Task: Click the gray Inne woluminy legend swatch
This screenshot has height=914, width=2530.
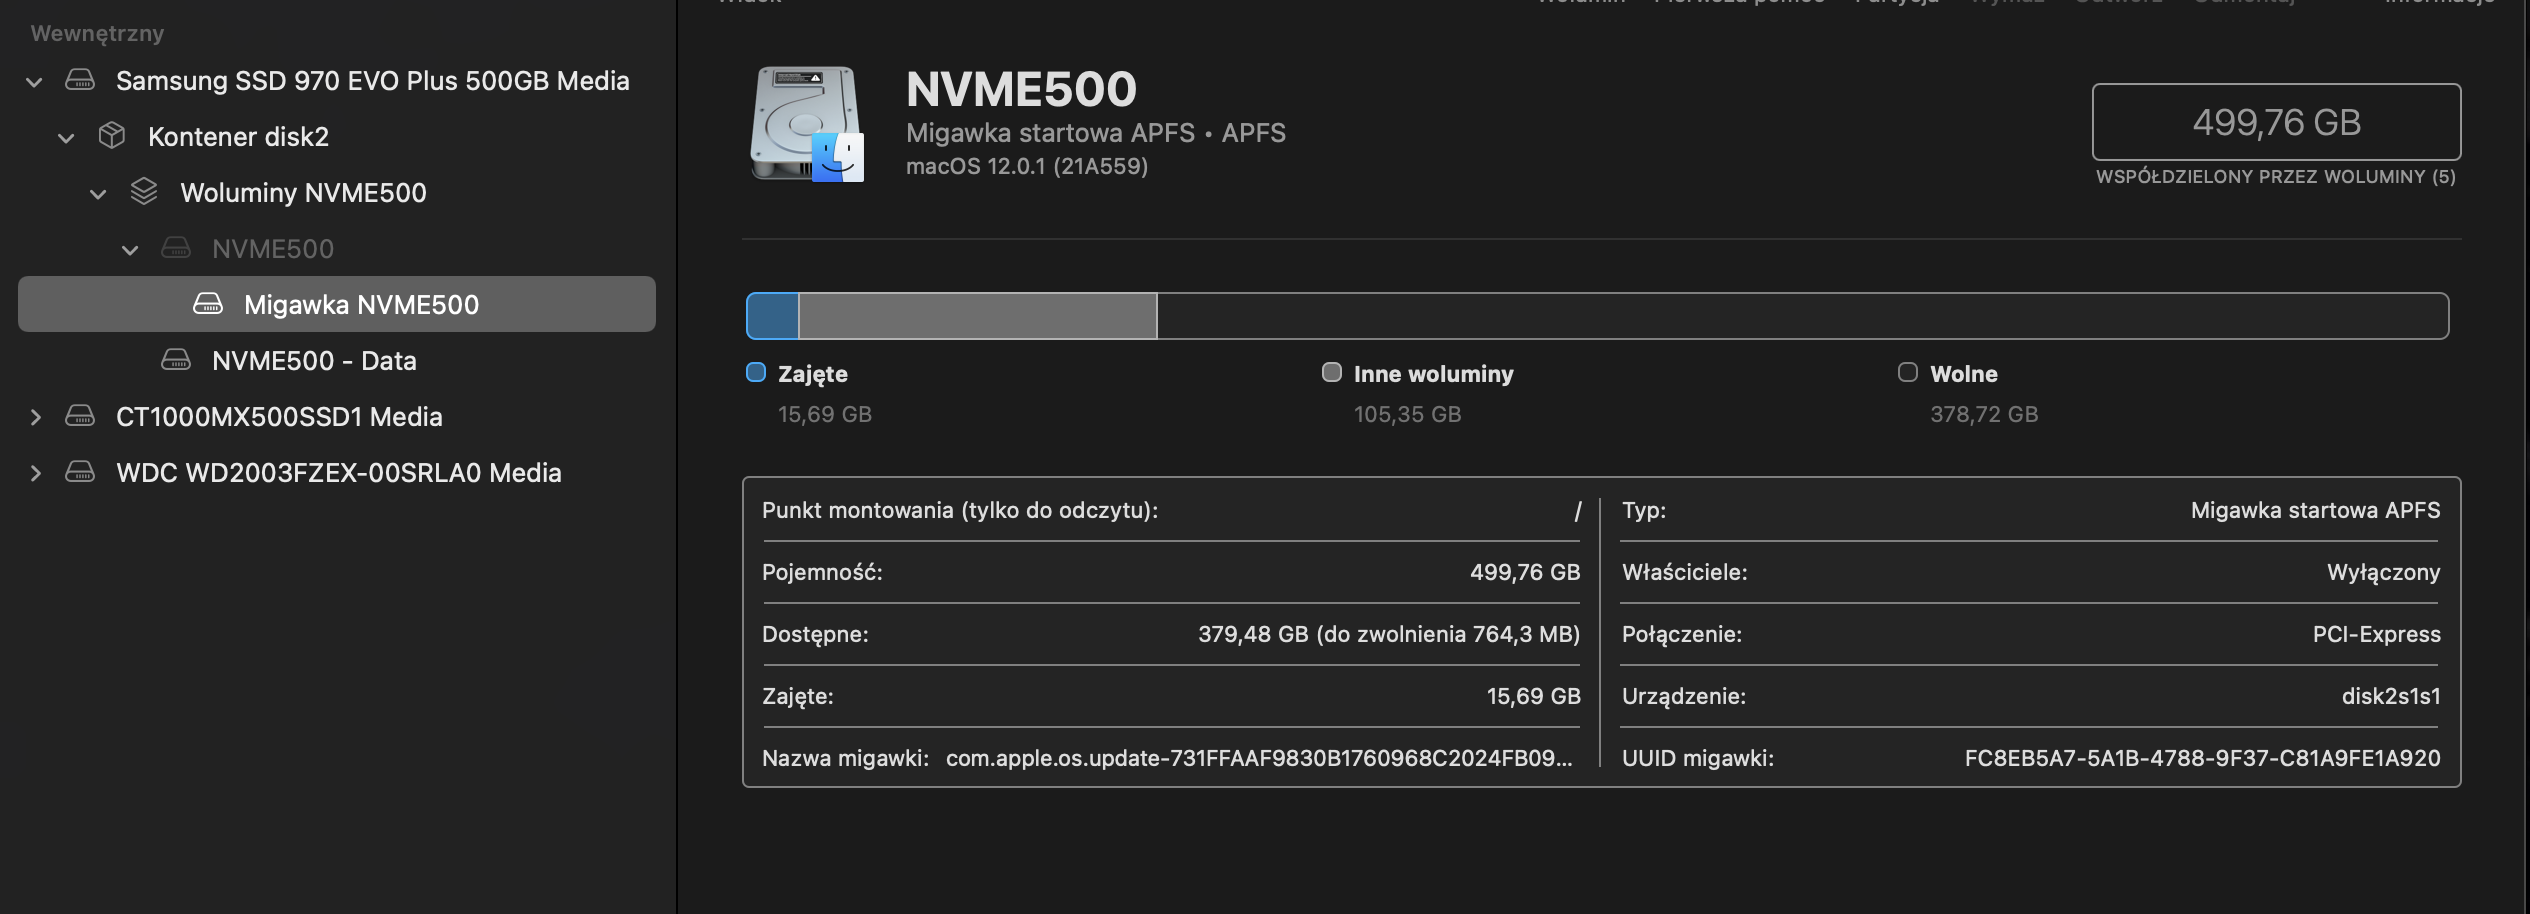Action: 1331,373
